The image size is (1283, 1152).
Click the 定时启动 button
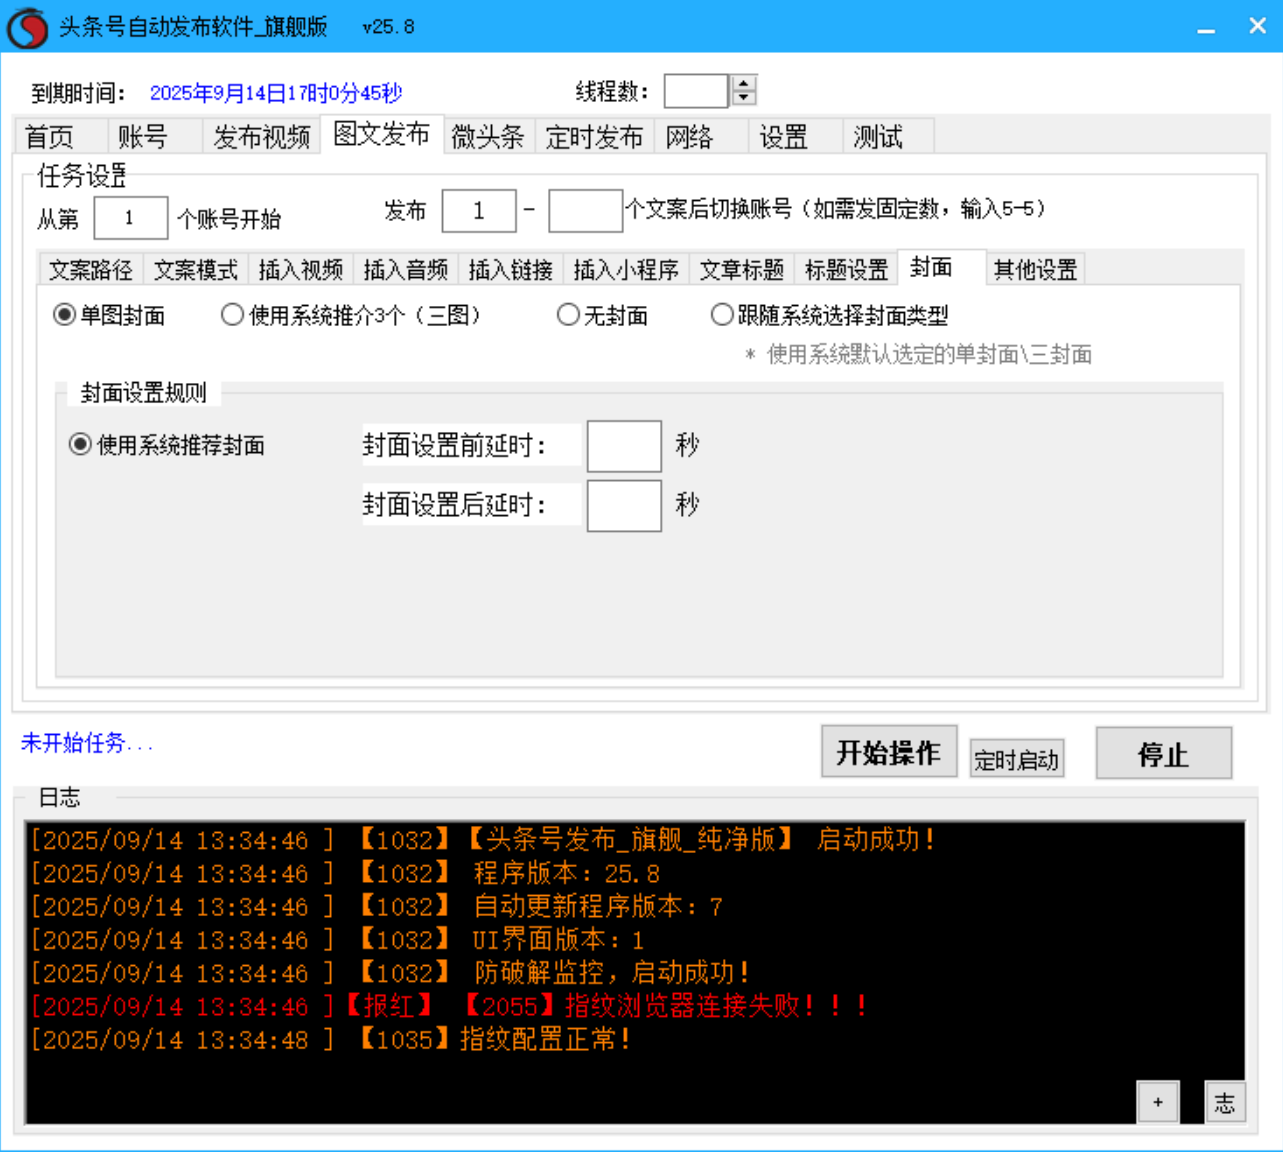pos(1016,758)
